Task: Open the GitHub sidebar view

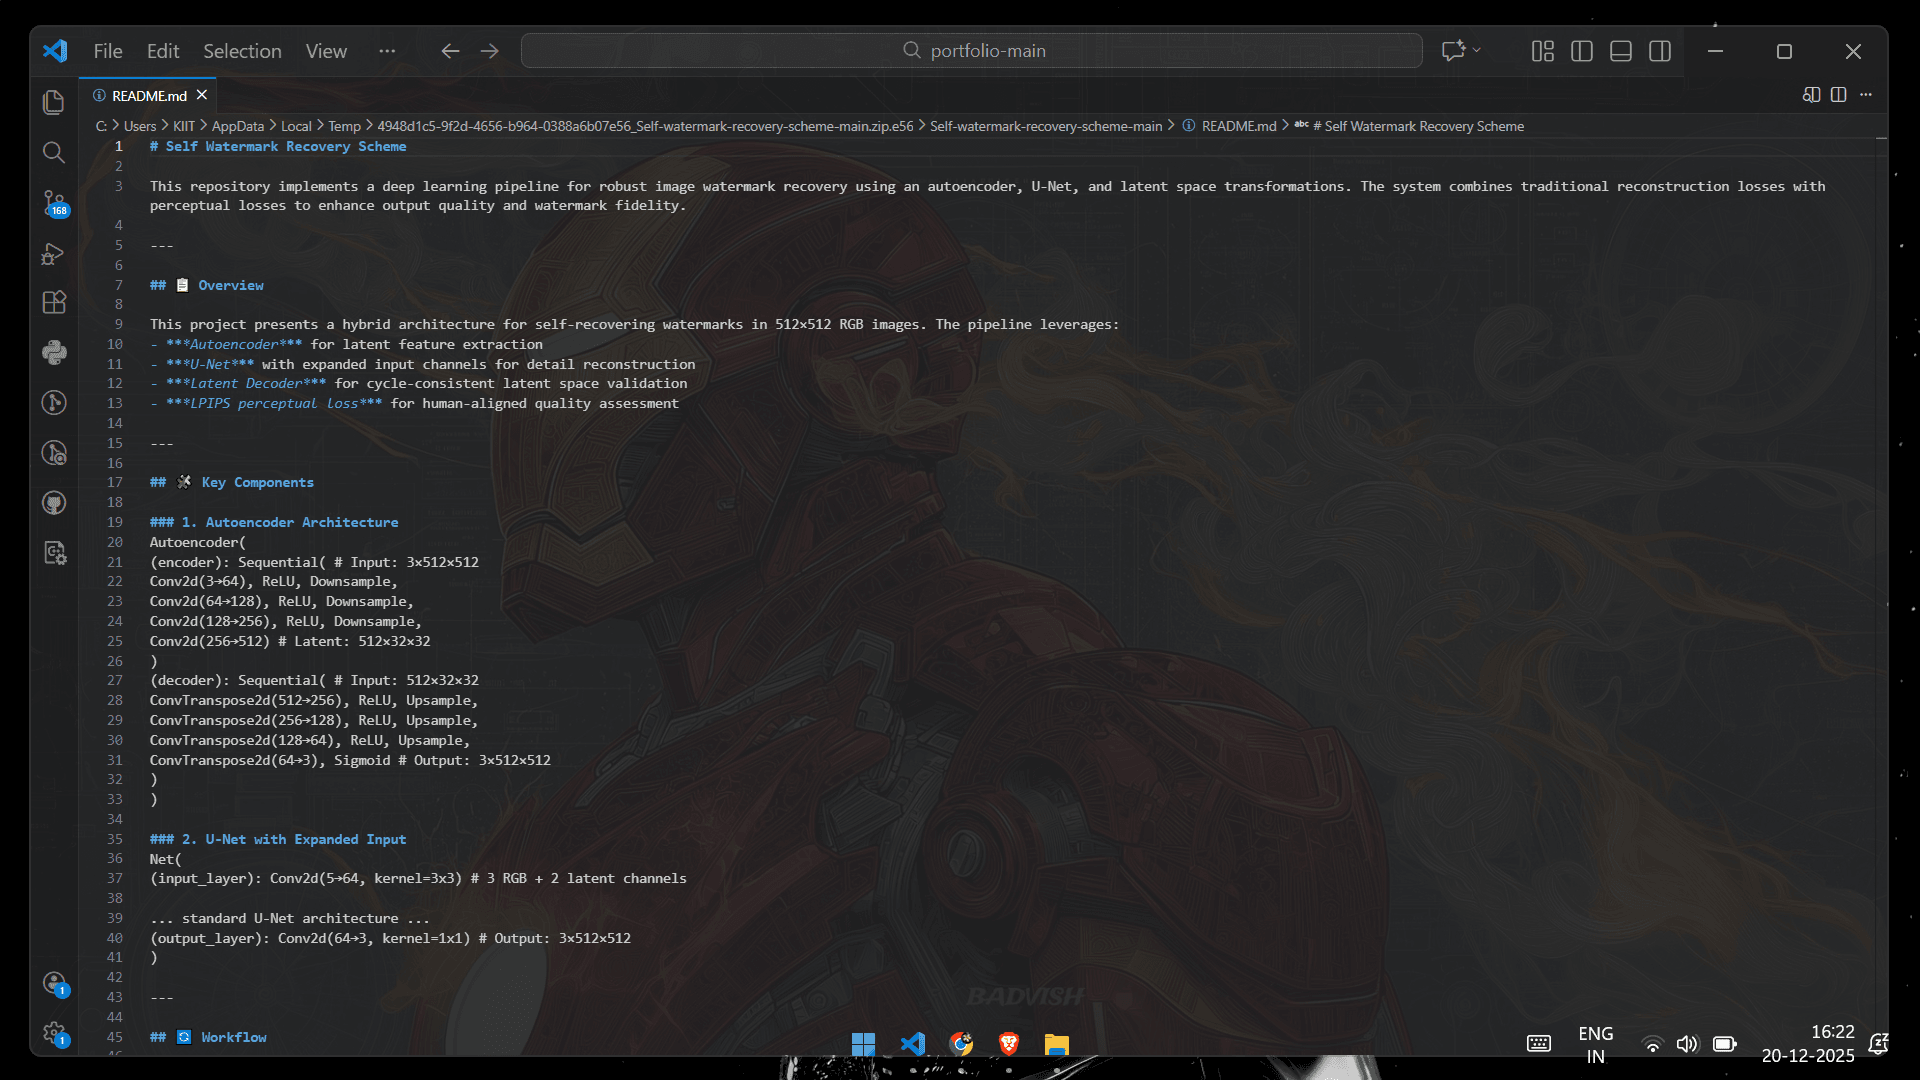Action: click(x=54, y=503)
